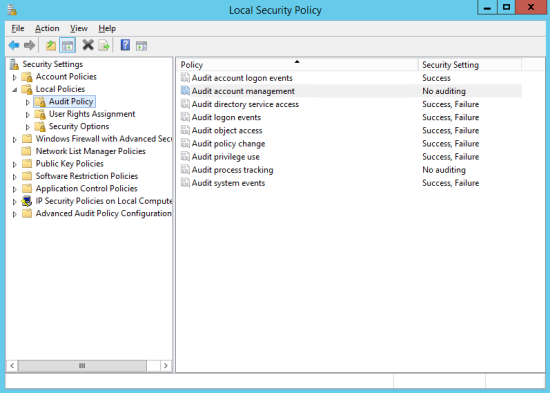Expand the Public Key Policies arrow
Viewport: 550px width, 393px height.
pos(15,165)
